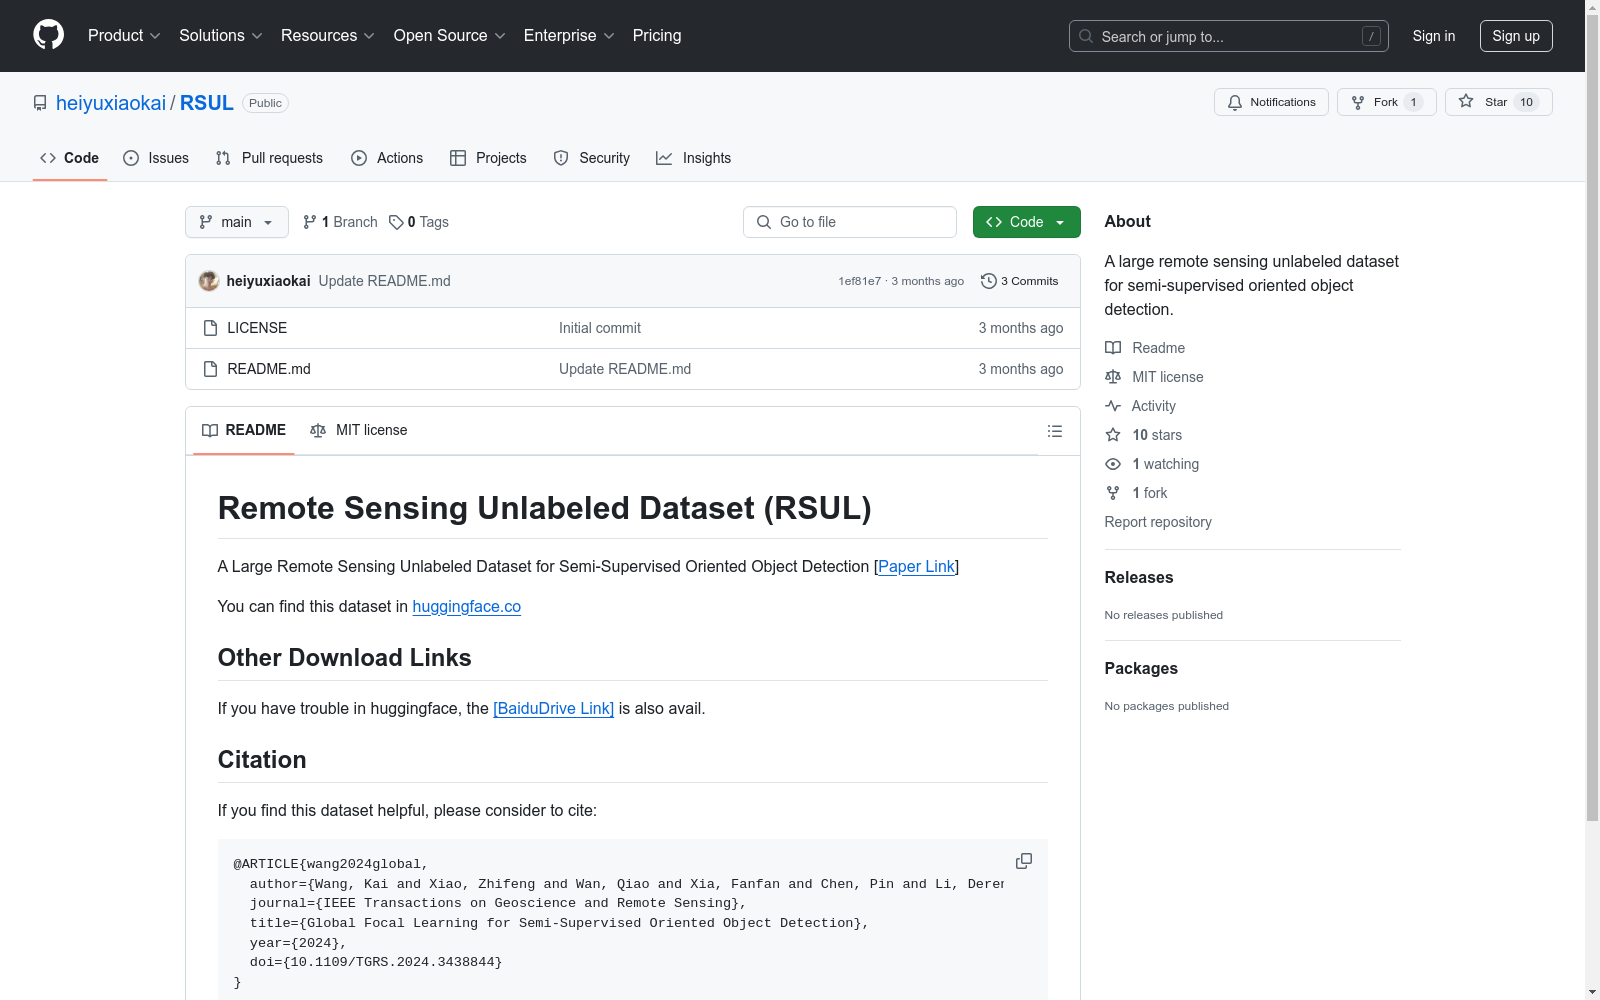Click the book icon beside Readme
The image size is (1600, 1000).
[x=1113, y=348]
